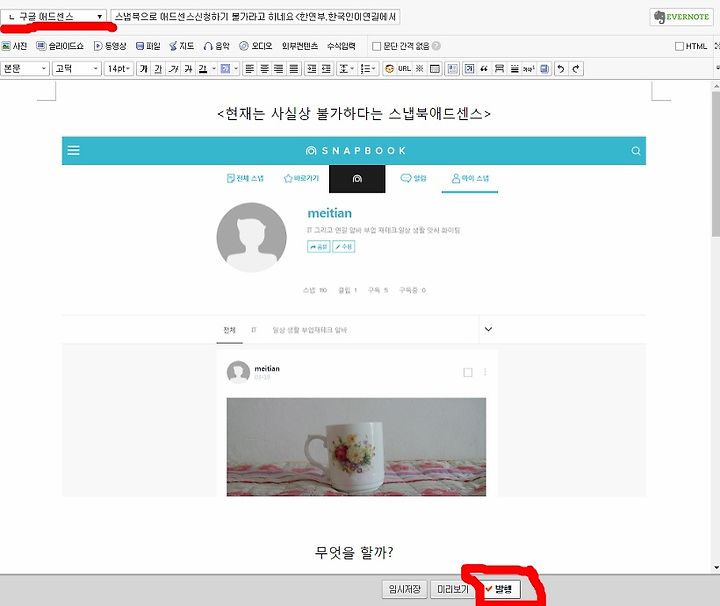Screen dimensions: 720x606
Task: Open 수식입력 formula input option
Action: point(341,46)
